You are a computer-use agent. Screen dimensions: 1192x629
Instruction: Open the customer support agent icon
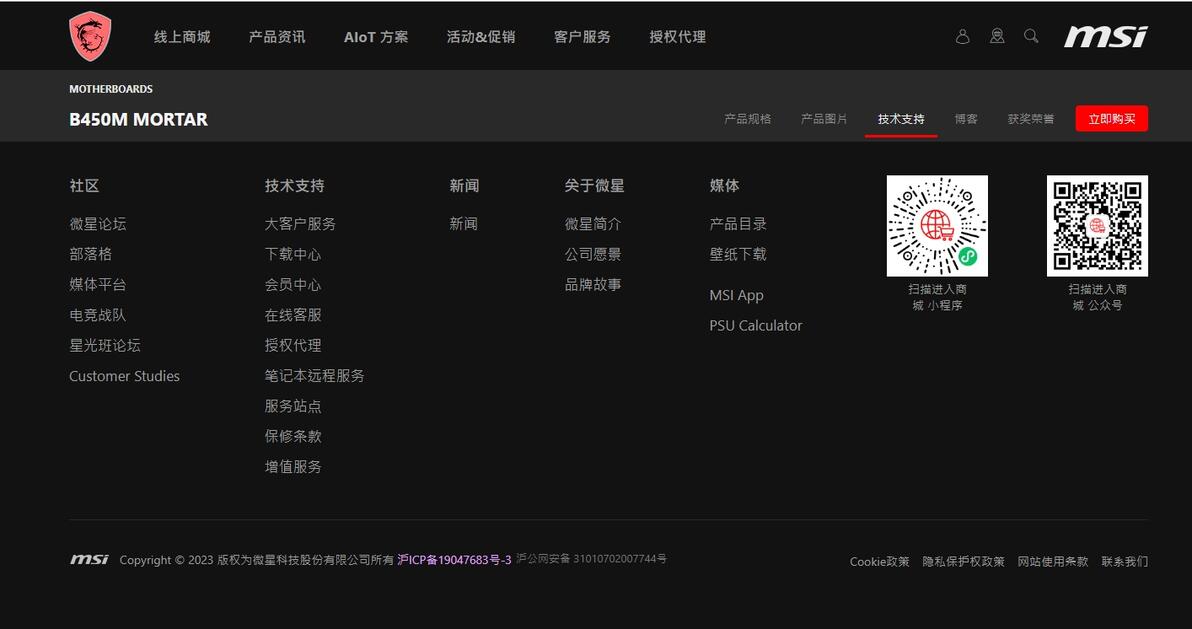[997, 36]
